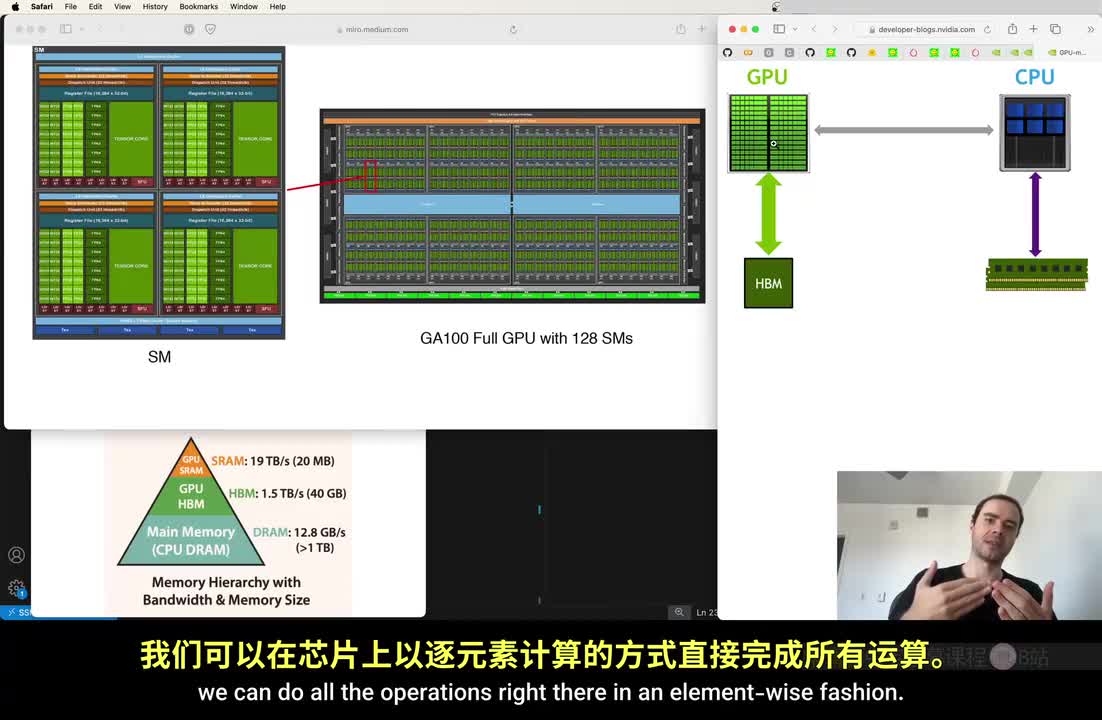Viewport: 1102px width, 720px height.
Task: Click the GA100 full GPU diagram image
Action: pos(512,206)
